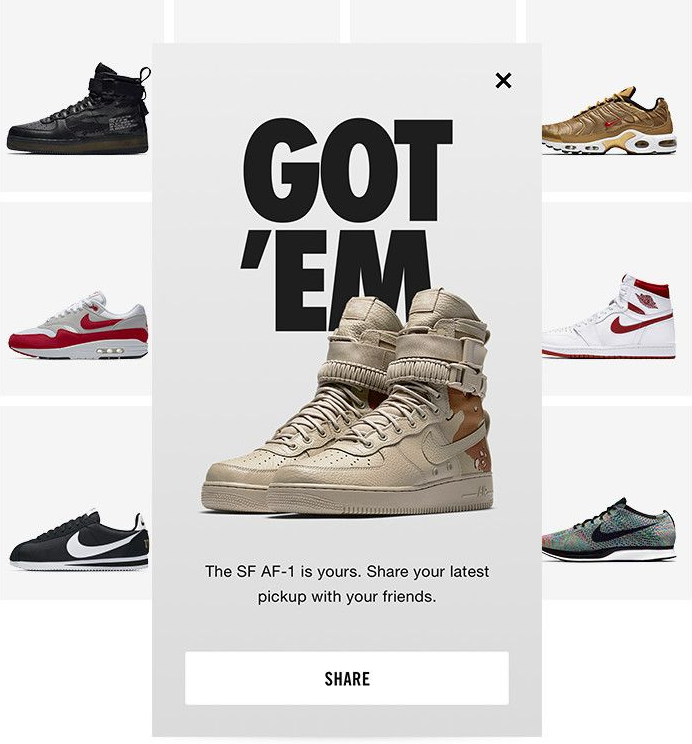Click the small red swoosh on gold Air Max Plus
Screen dimensions: 692x744
[x=614, y=124]
